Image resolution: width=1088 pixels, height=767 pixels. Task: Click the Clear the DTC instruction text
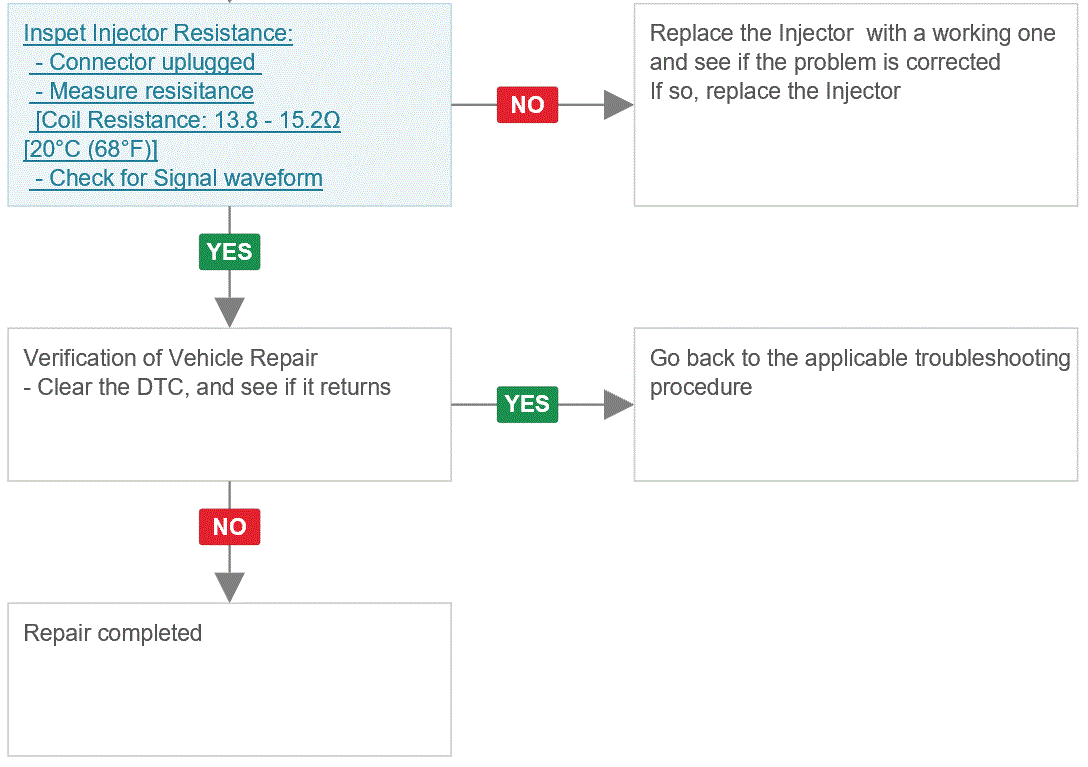pyautogui.click(x=207, y=387)
